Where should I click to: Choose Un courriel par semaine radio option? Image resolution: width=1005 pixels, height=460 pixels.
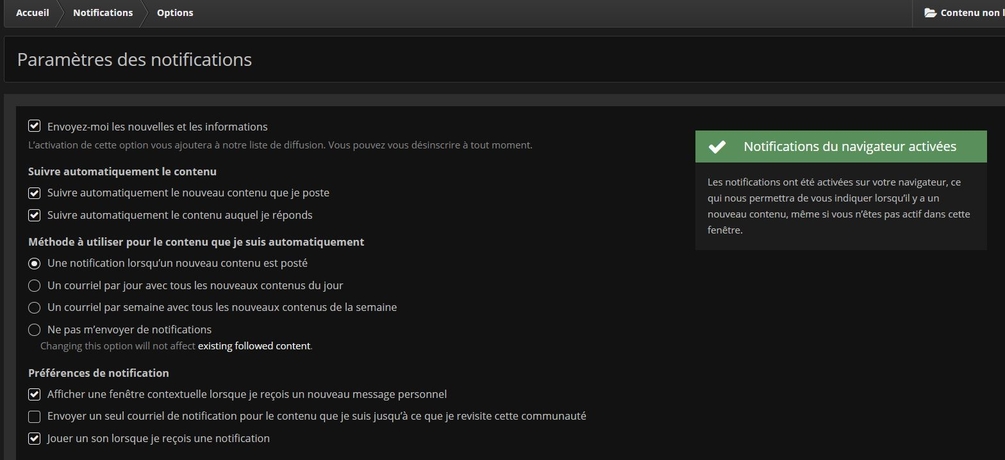pyautogui.click(x=35, y=308)
